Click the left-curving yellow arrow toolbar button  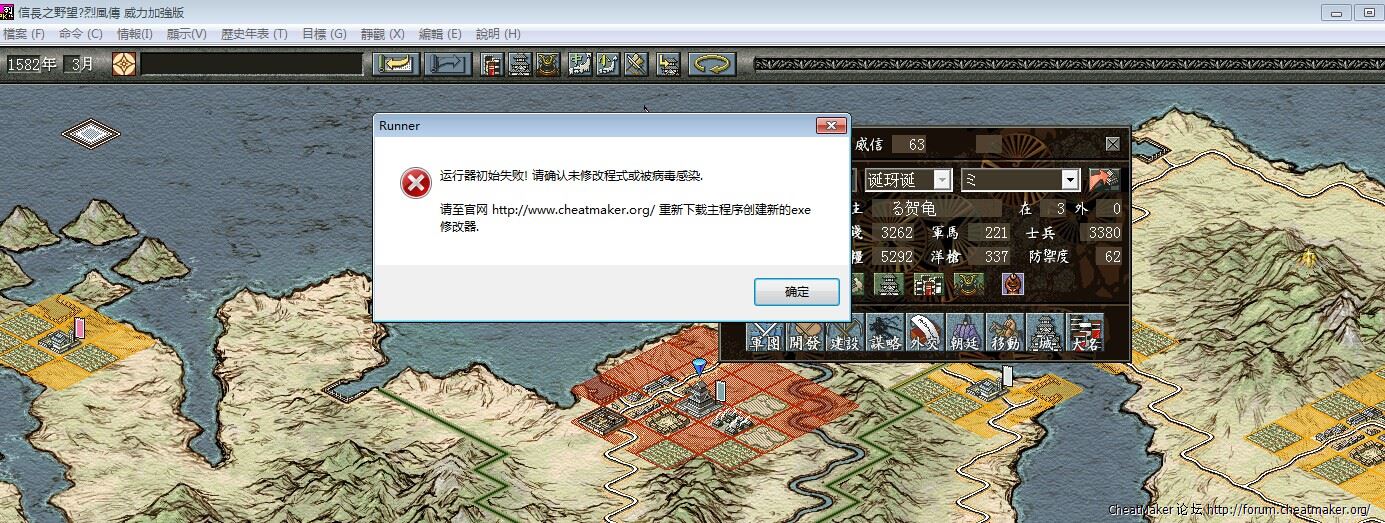396,64
